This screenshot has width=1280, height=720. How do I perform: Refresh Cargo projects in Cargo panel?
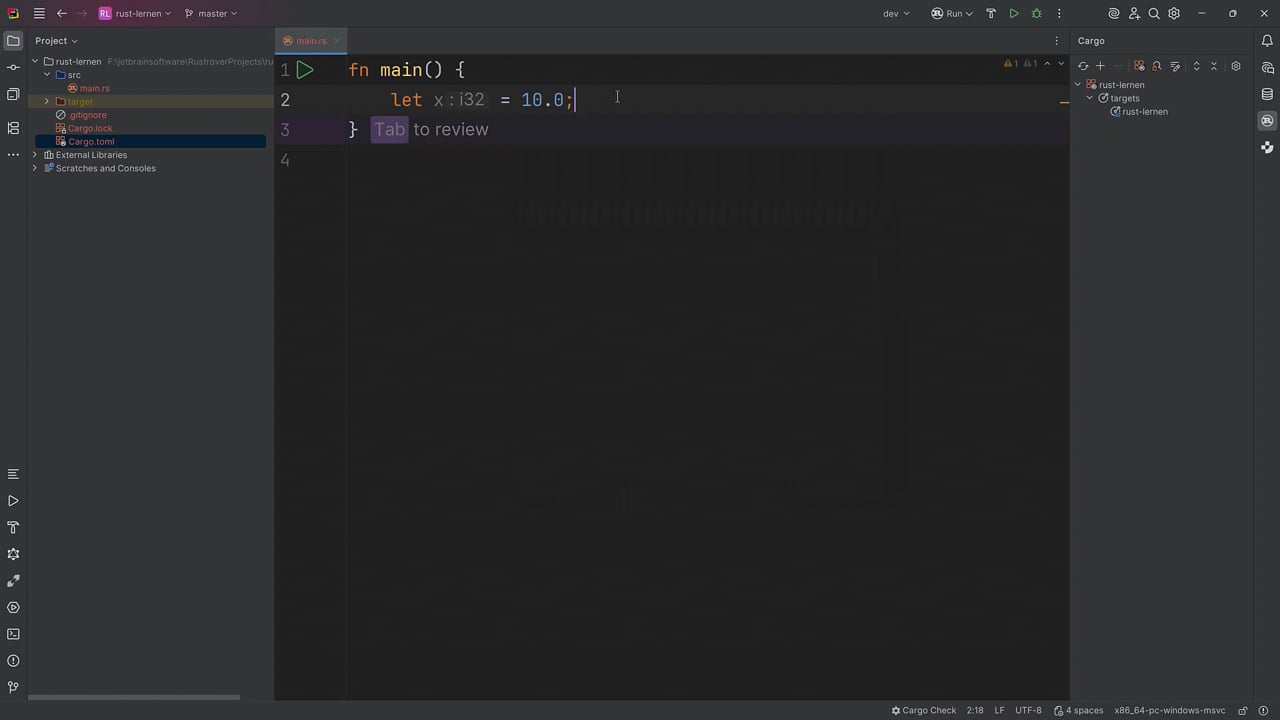coord(1083,66)
